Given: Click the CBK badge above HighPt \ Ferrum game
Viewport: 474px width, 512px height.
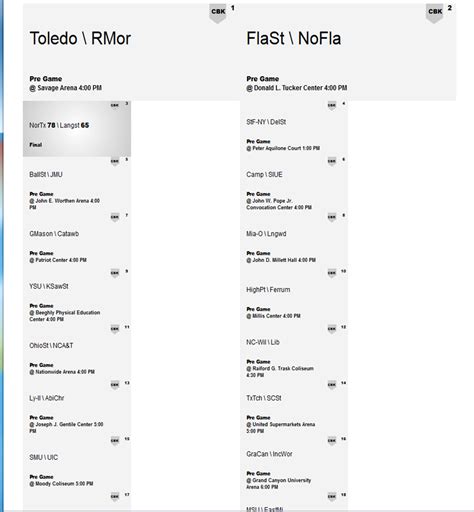Looking at the screenshot, I should click(332, 273).
